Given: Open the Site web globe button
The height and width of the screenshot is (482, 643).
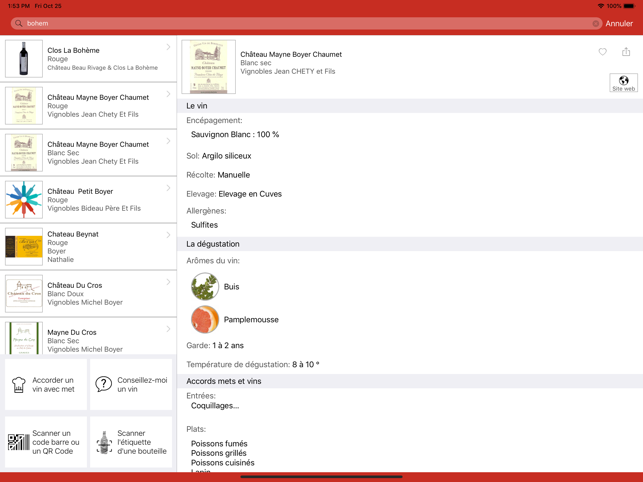Looking at the screenshot, I should pos(623,82).
